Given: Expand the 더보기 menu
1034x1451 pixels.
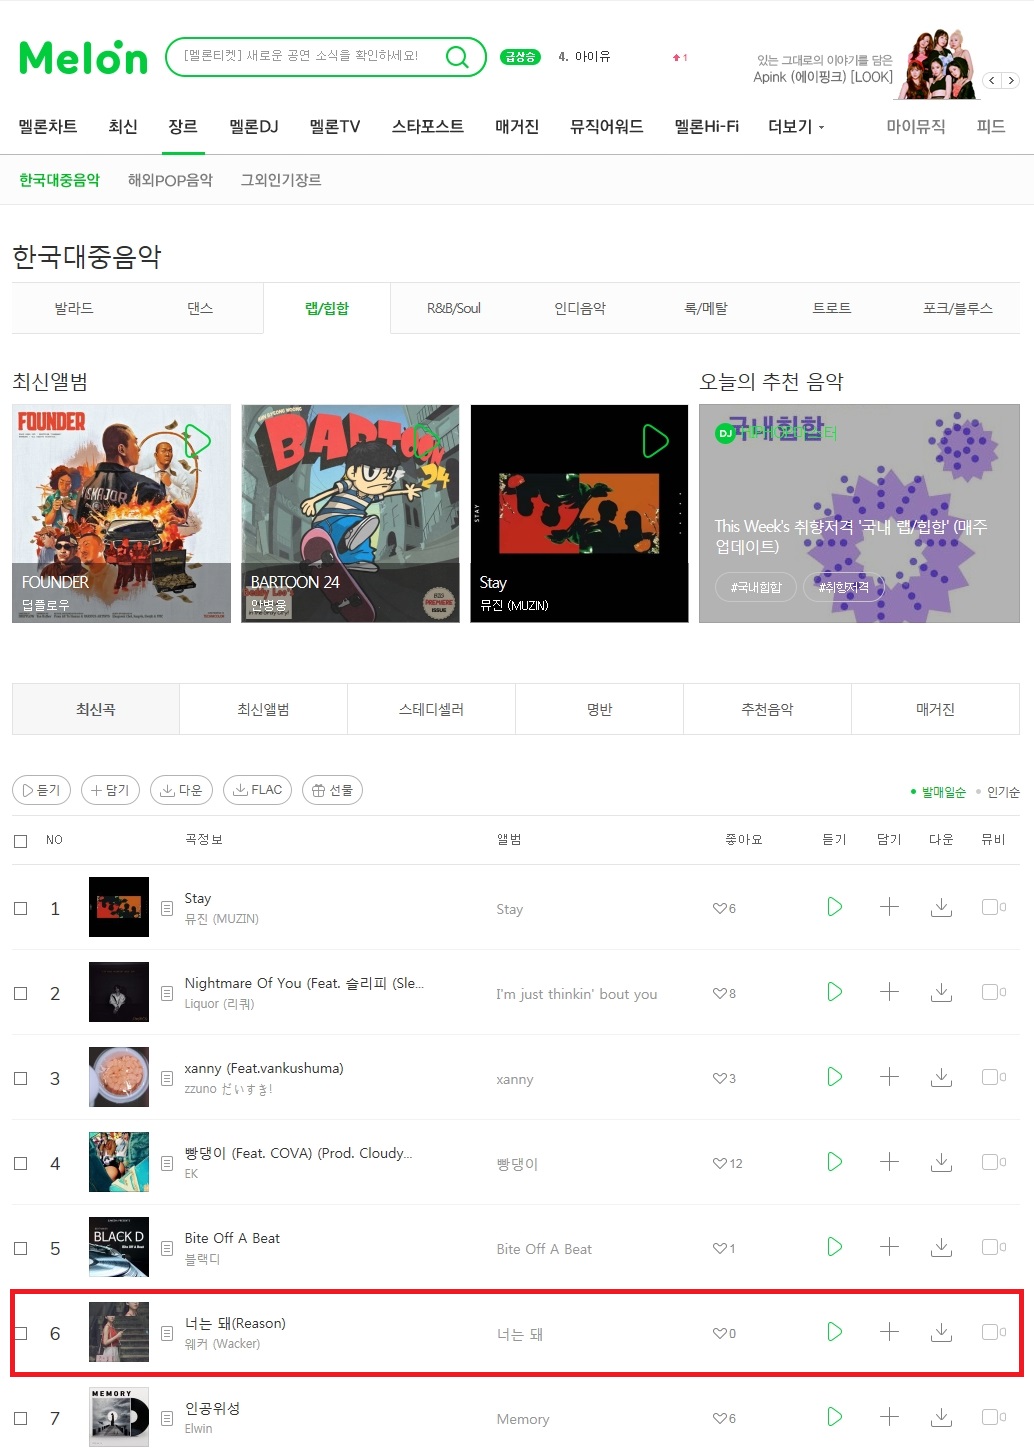Looking at the screenshot, I should pyautogui.click(x=796, y=127).
